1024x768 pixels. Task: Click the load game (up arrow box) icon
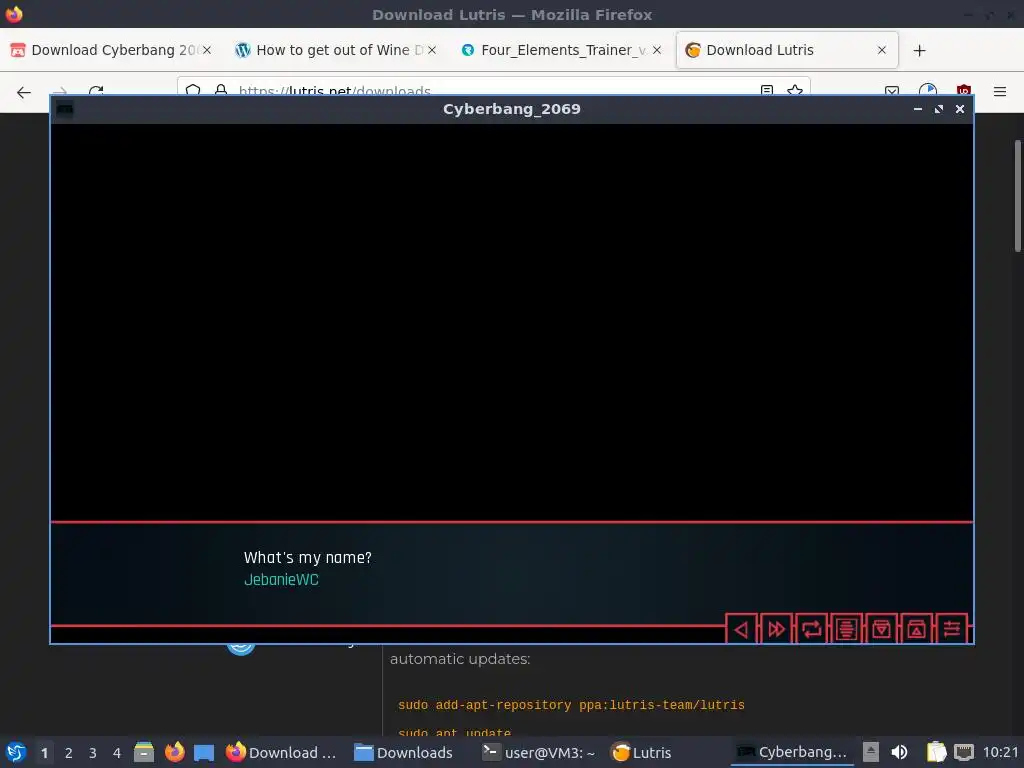click(x=916, y=629)
